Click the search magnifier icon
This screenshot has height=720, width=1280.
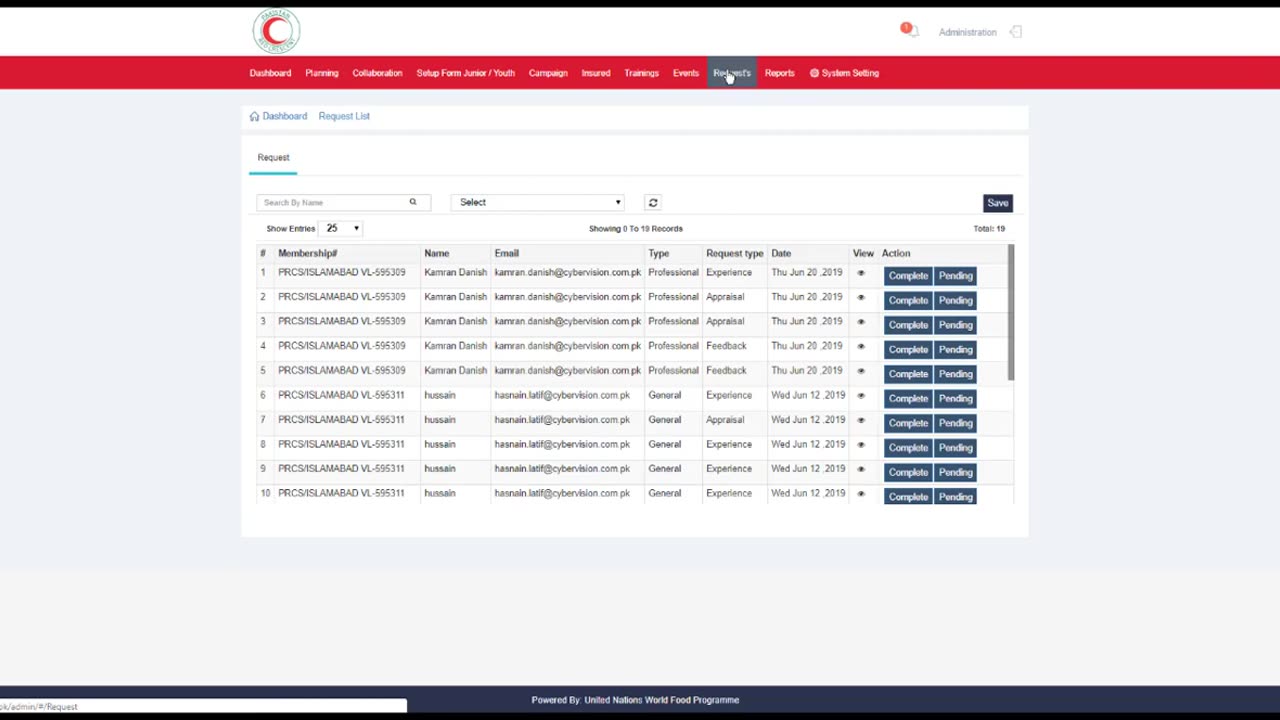tap(412, 202)
